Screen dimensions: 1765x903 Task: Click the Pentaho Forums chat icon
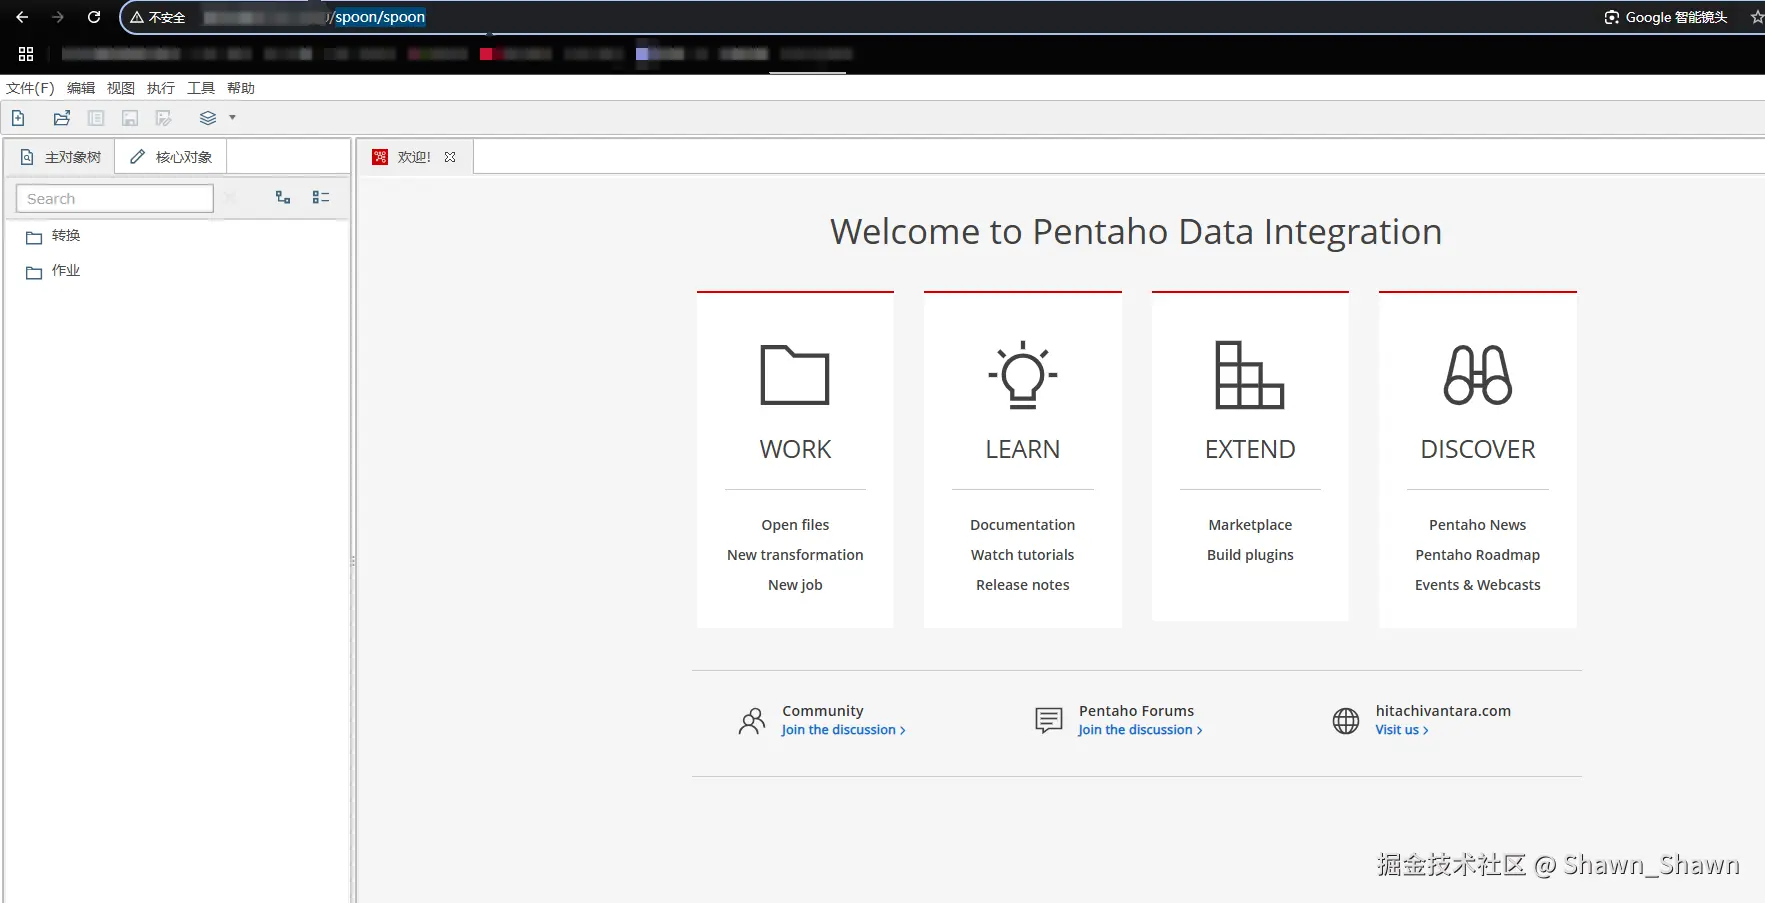[1049, 721]
